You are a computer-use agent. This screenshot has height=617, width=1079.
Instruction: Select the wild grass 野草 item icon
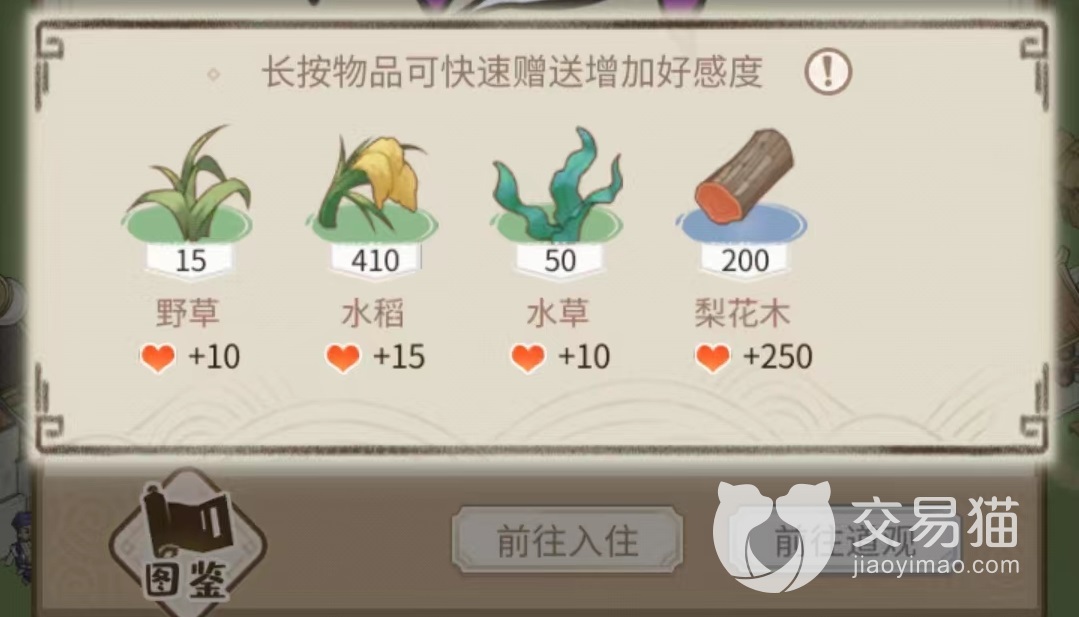[187, 182]
